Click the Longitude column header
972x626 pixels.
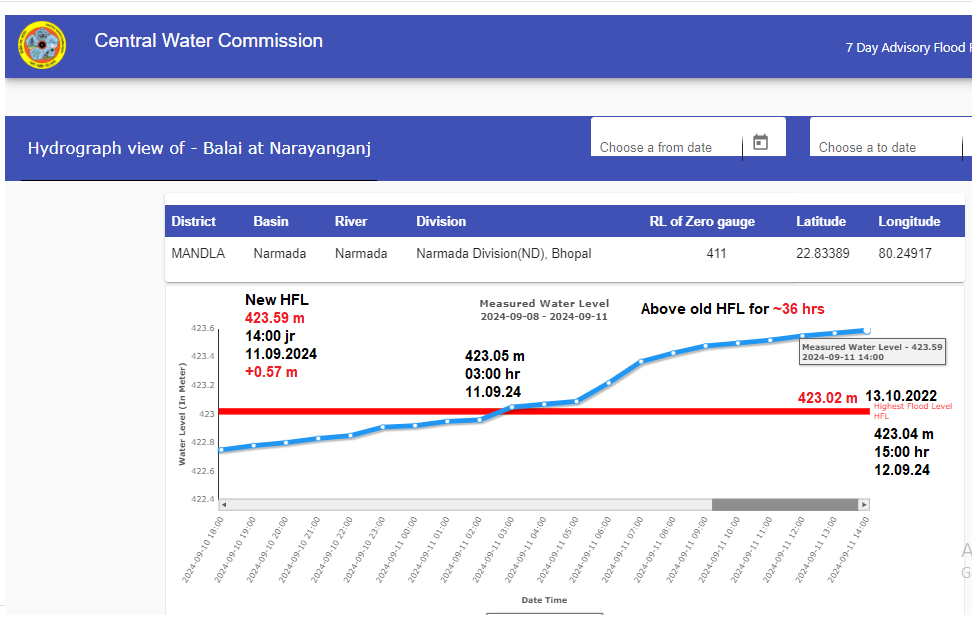909,221
